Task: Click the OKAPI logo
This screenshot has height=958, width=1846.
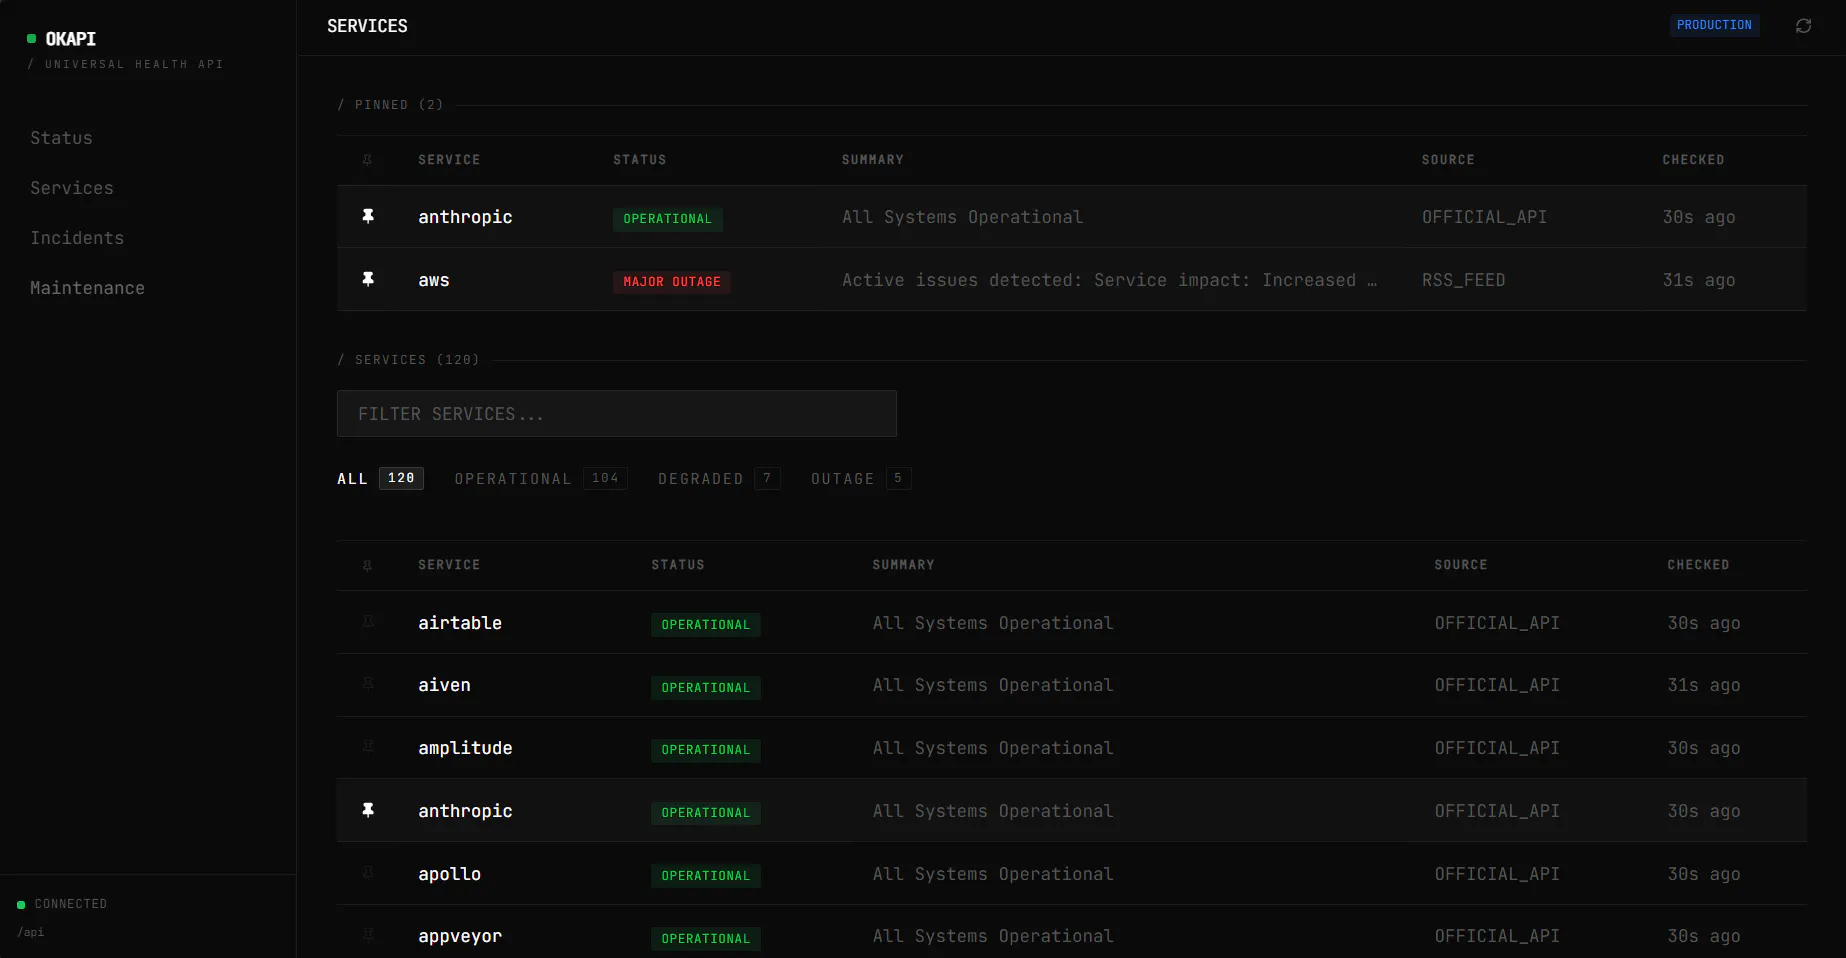Action: coord(61,39)
